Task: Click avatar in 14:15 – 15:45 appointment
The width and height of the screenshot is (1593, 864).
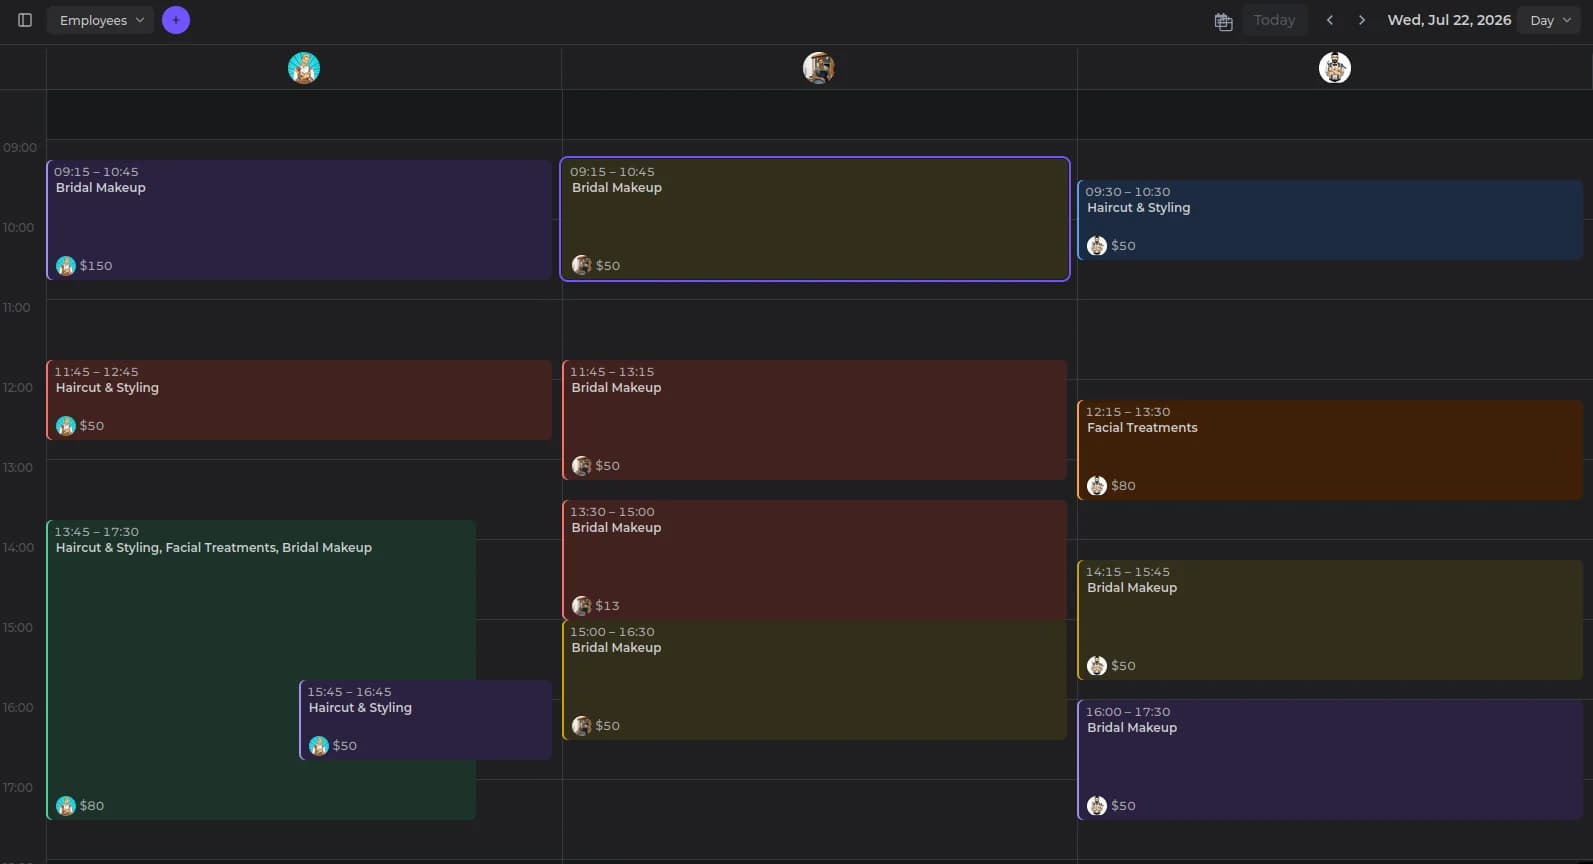Action: 1097,665
